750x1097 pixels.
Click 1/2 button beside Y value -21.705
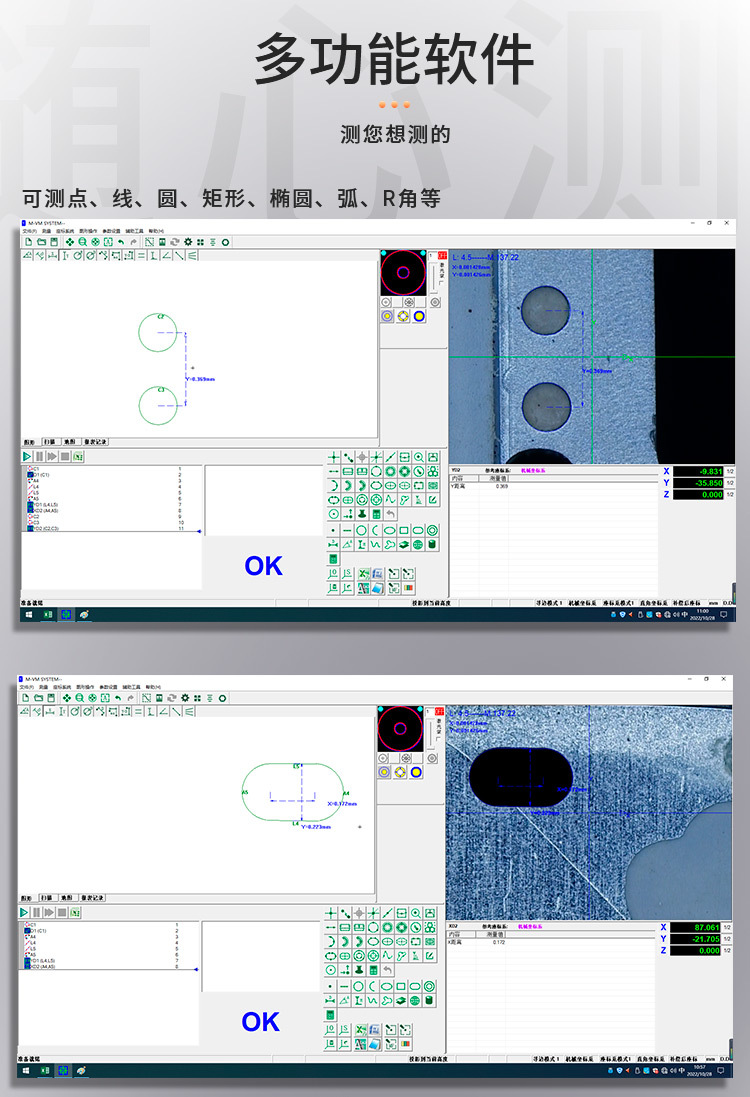pyautogui.click(x=730, y=939)
